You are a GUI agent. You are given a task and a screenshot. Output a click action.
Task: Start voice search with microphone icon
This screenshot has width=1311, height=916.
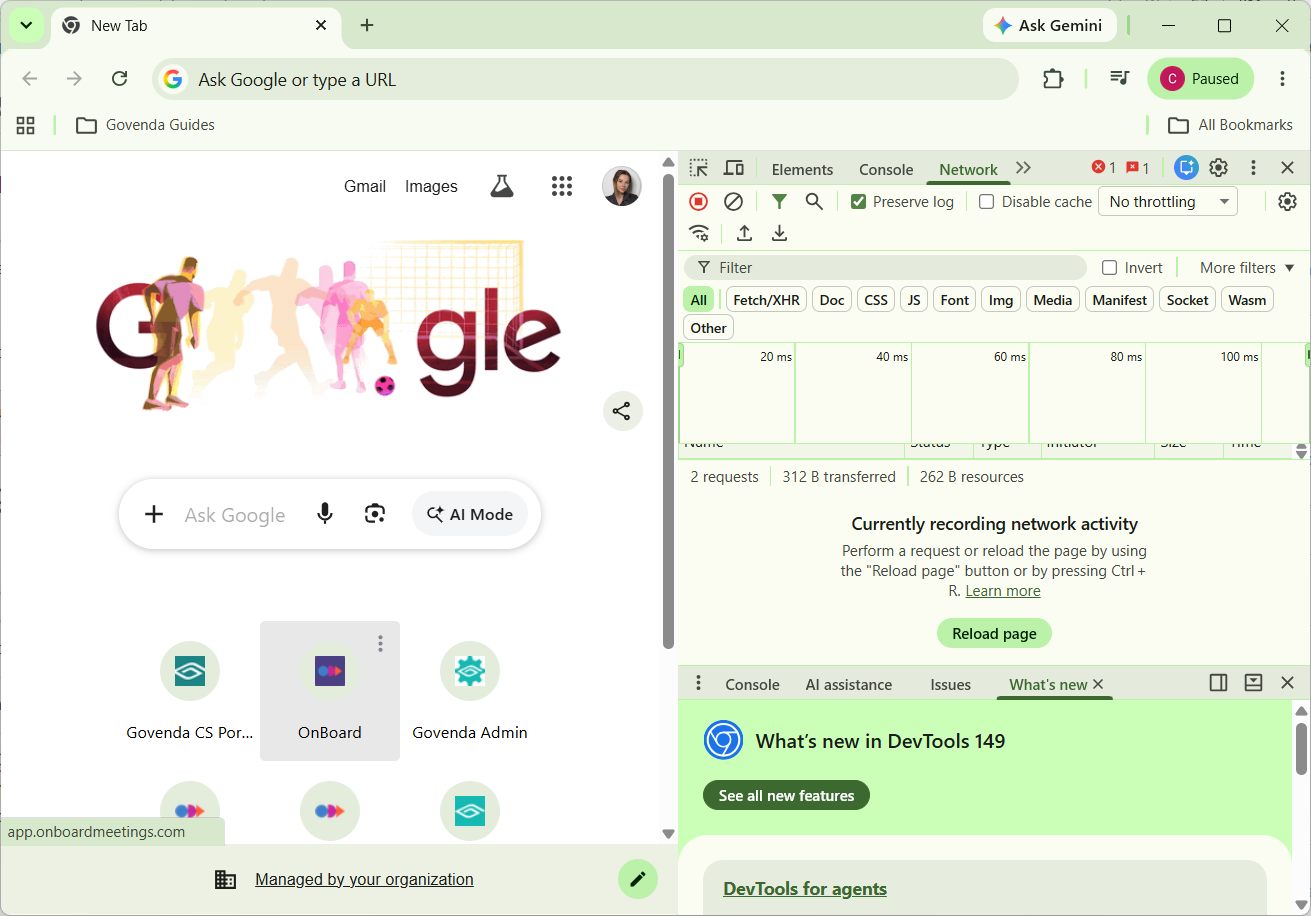click(x=325, y=514)
